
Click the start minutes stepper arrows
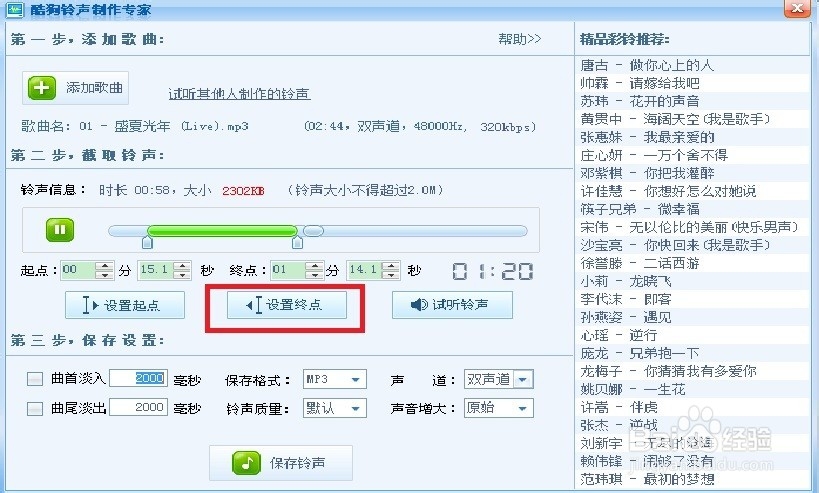(104, 270)
